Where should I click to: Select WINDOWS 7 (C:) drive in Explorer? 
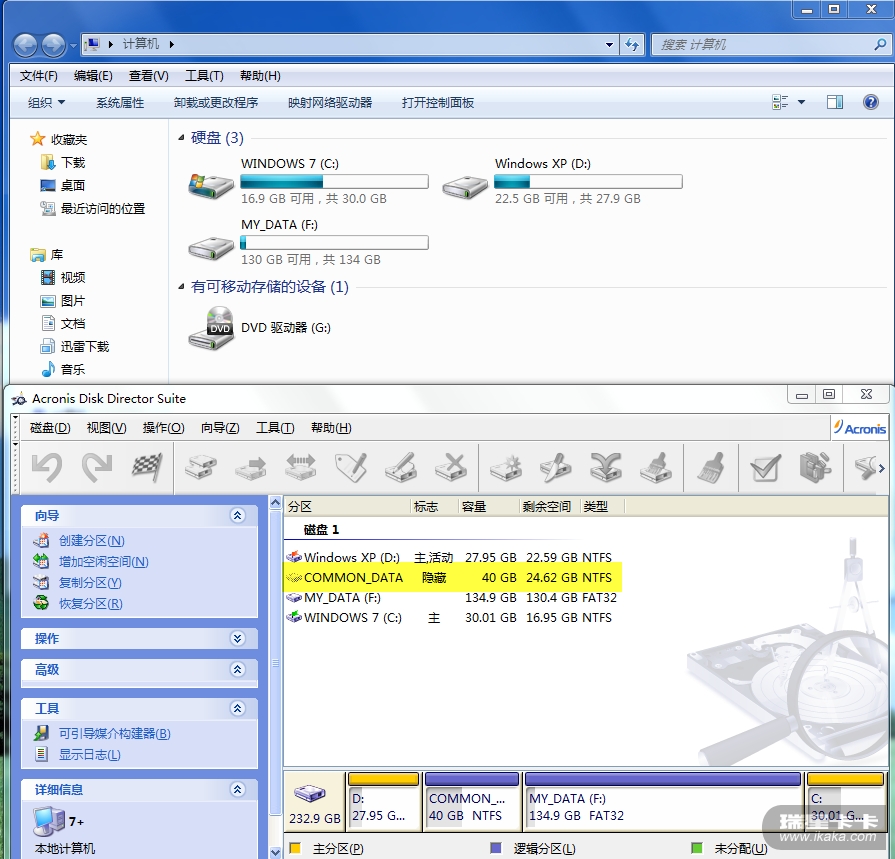[308, 180]
